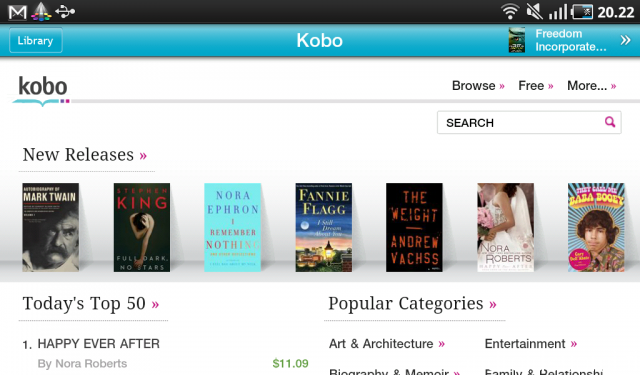Tap the Wi-Fi signal icon
Viewport: 640px width, 375px height.
[510, 12]
